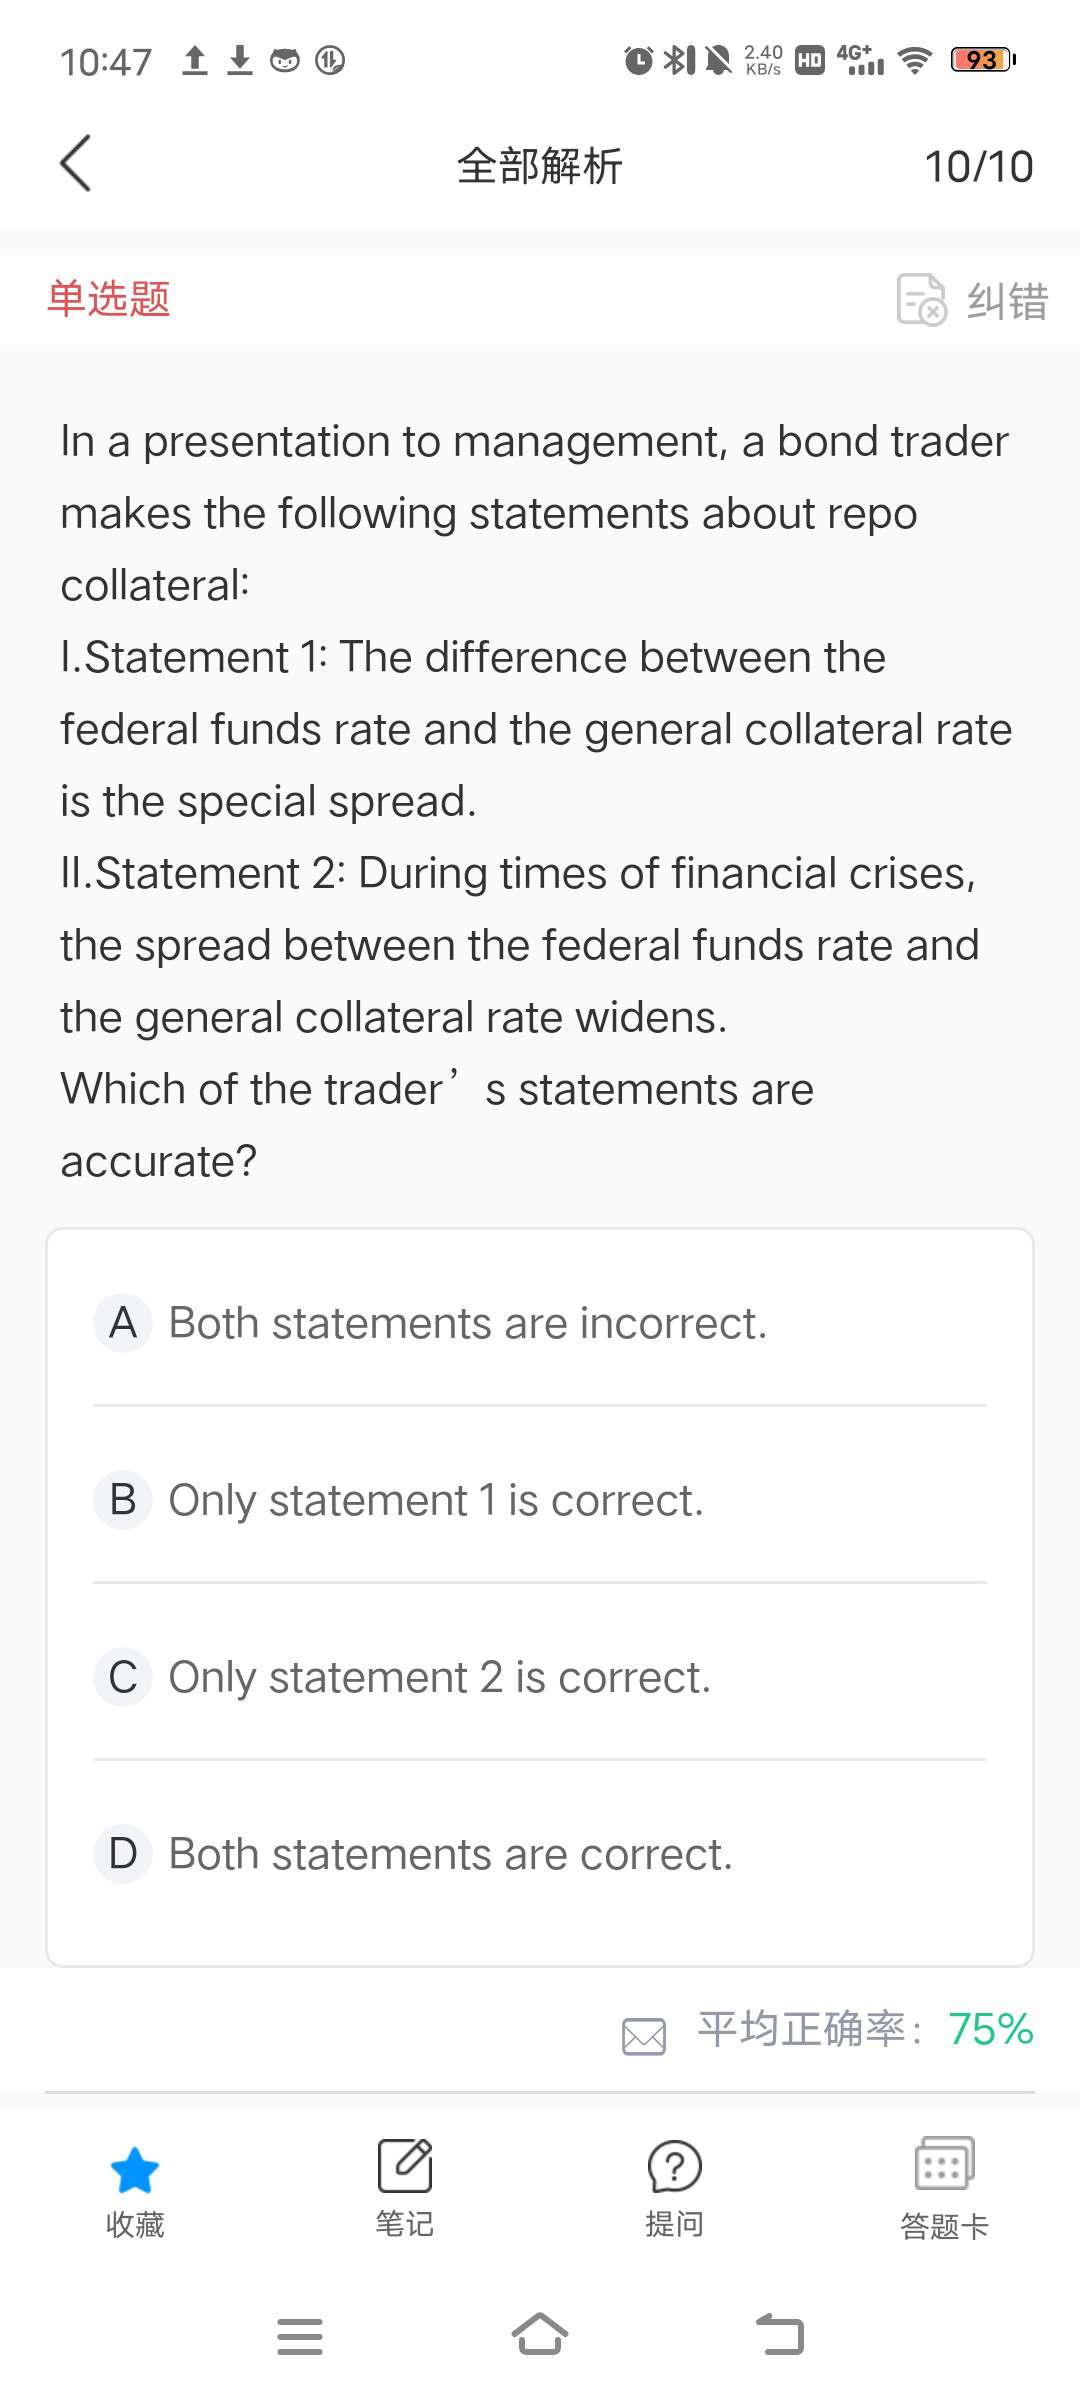The width and height of the screenshot is (1080, 2400).
Task: Tap the Android home navigation icon
Action: coord(540,2336)
